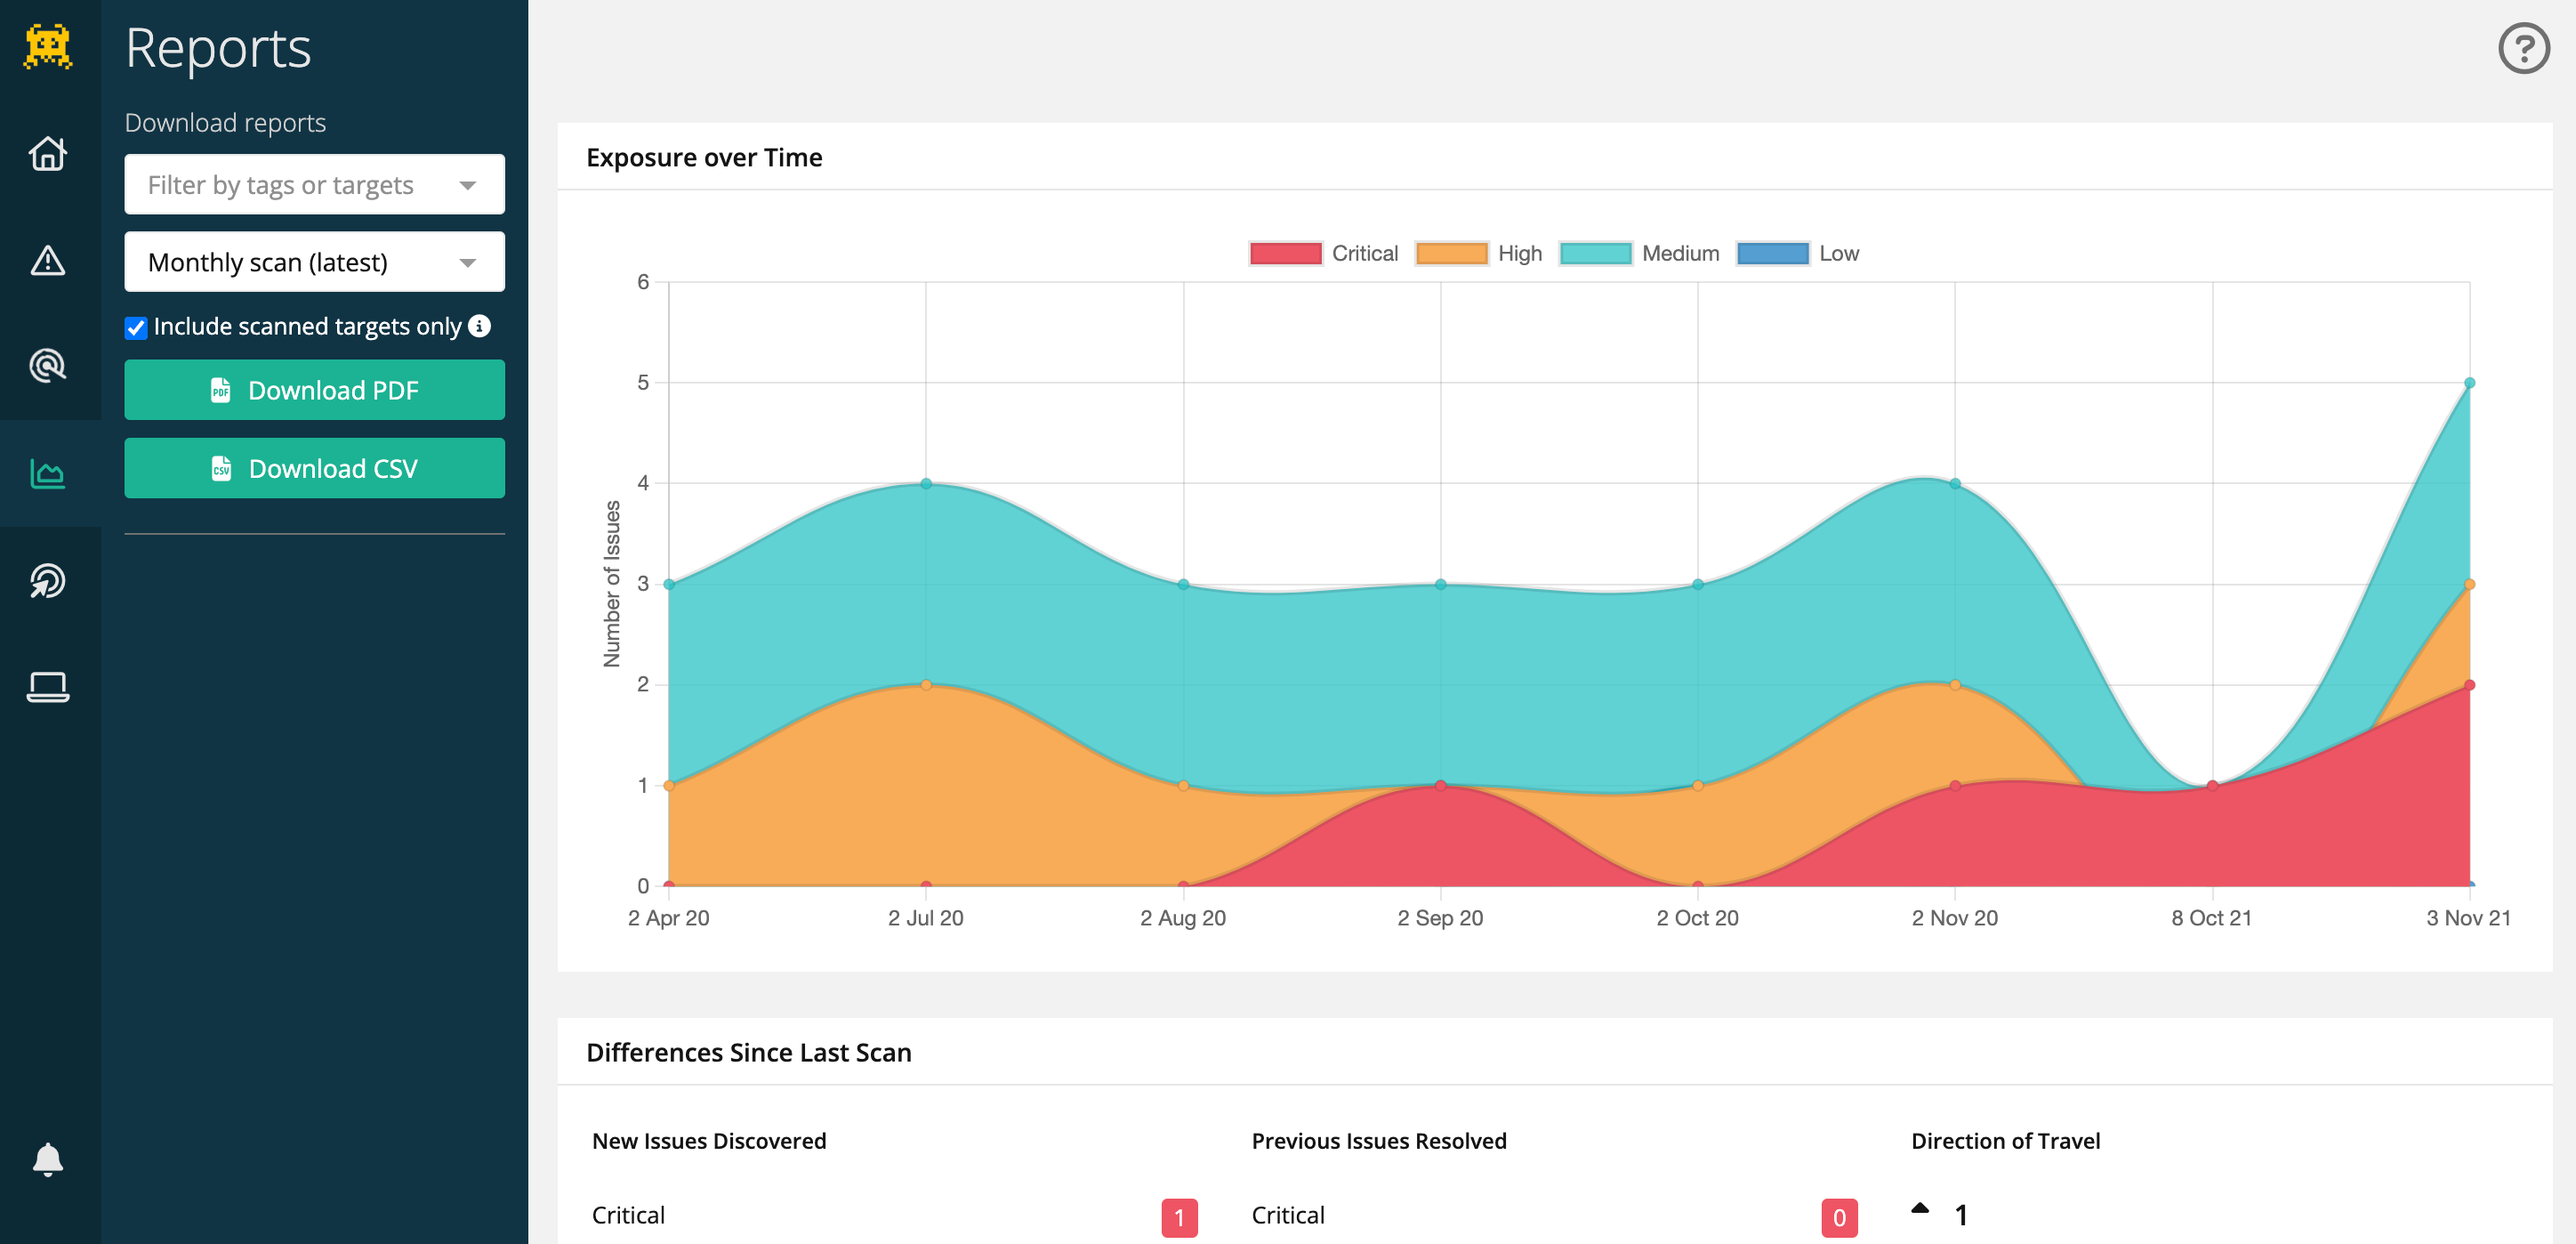Open the laptop devices icon in sidebar
The height and width of the screenshot is (1244, 2576).
(48, 687)
